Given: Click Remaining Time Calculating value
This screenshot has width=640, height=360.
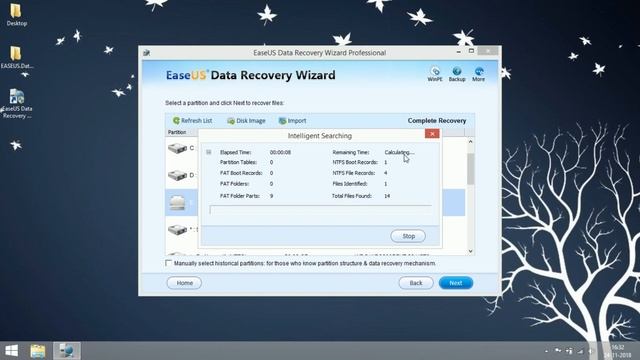Looking at the screenshot, I should (x=399, y=152).
